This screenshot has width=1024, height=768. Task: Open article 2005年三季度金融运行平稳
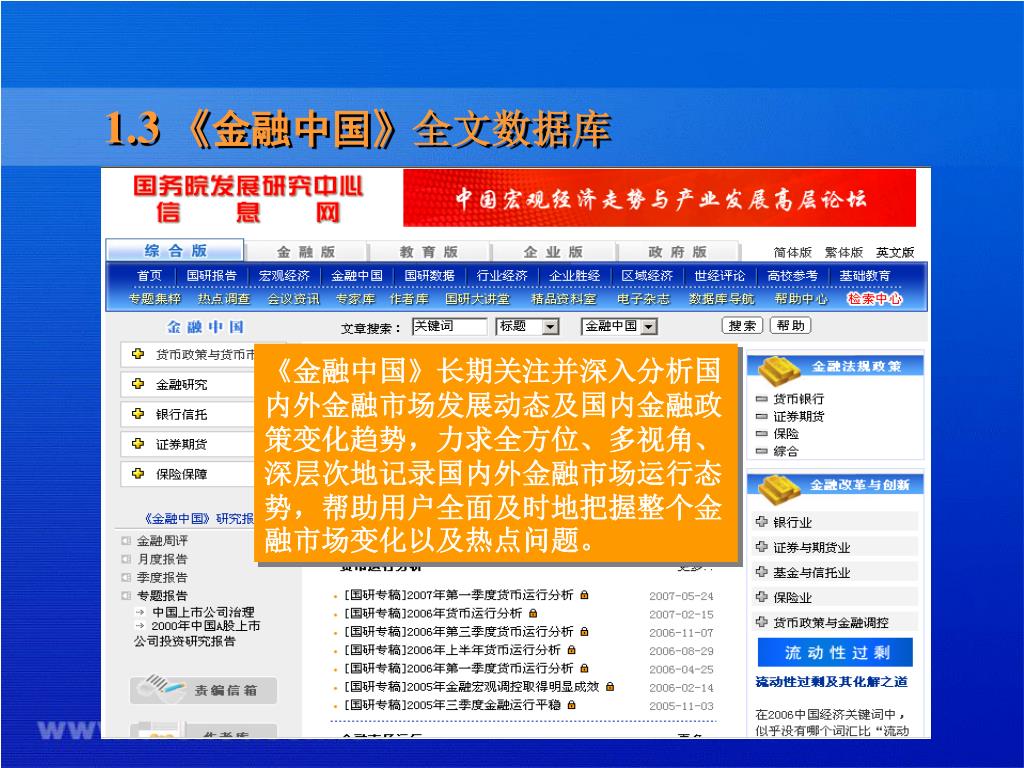[452, 705]
